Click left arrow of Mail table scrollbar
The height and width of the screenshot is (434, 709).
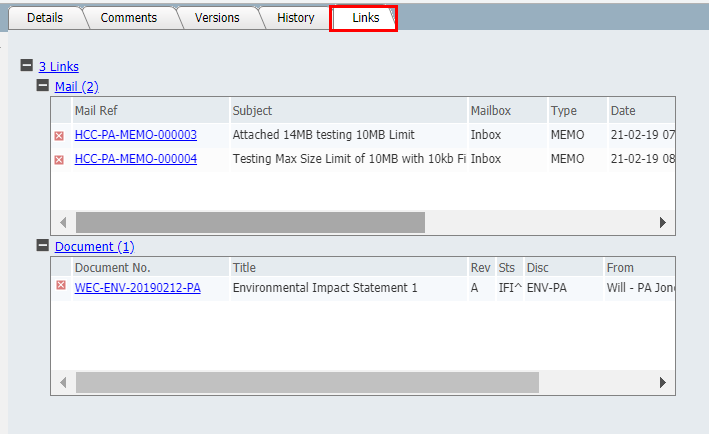pyautogui.click(x=63, y=222)
